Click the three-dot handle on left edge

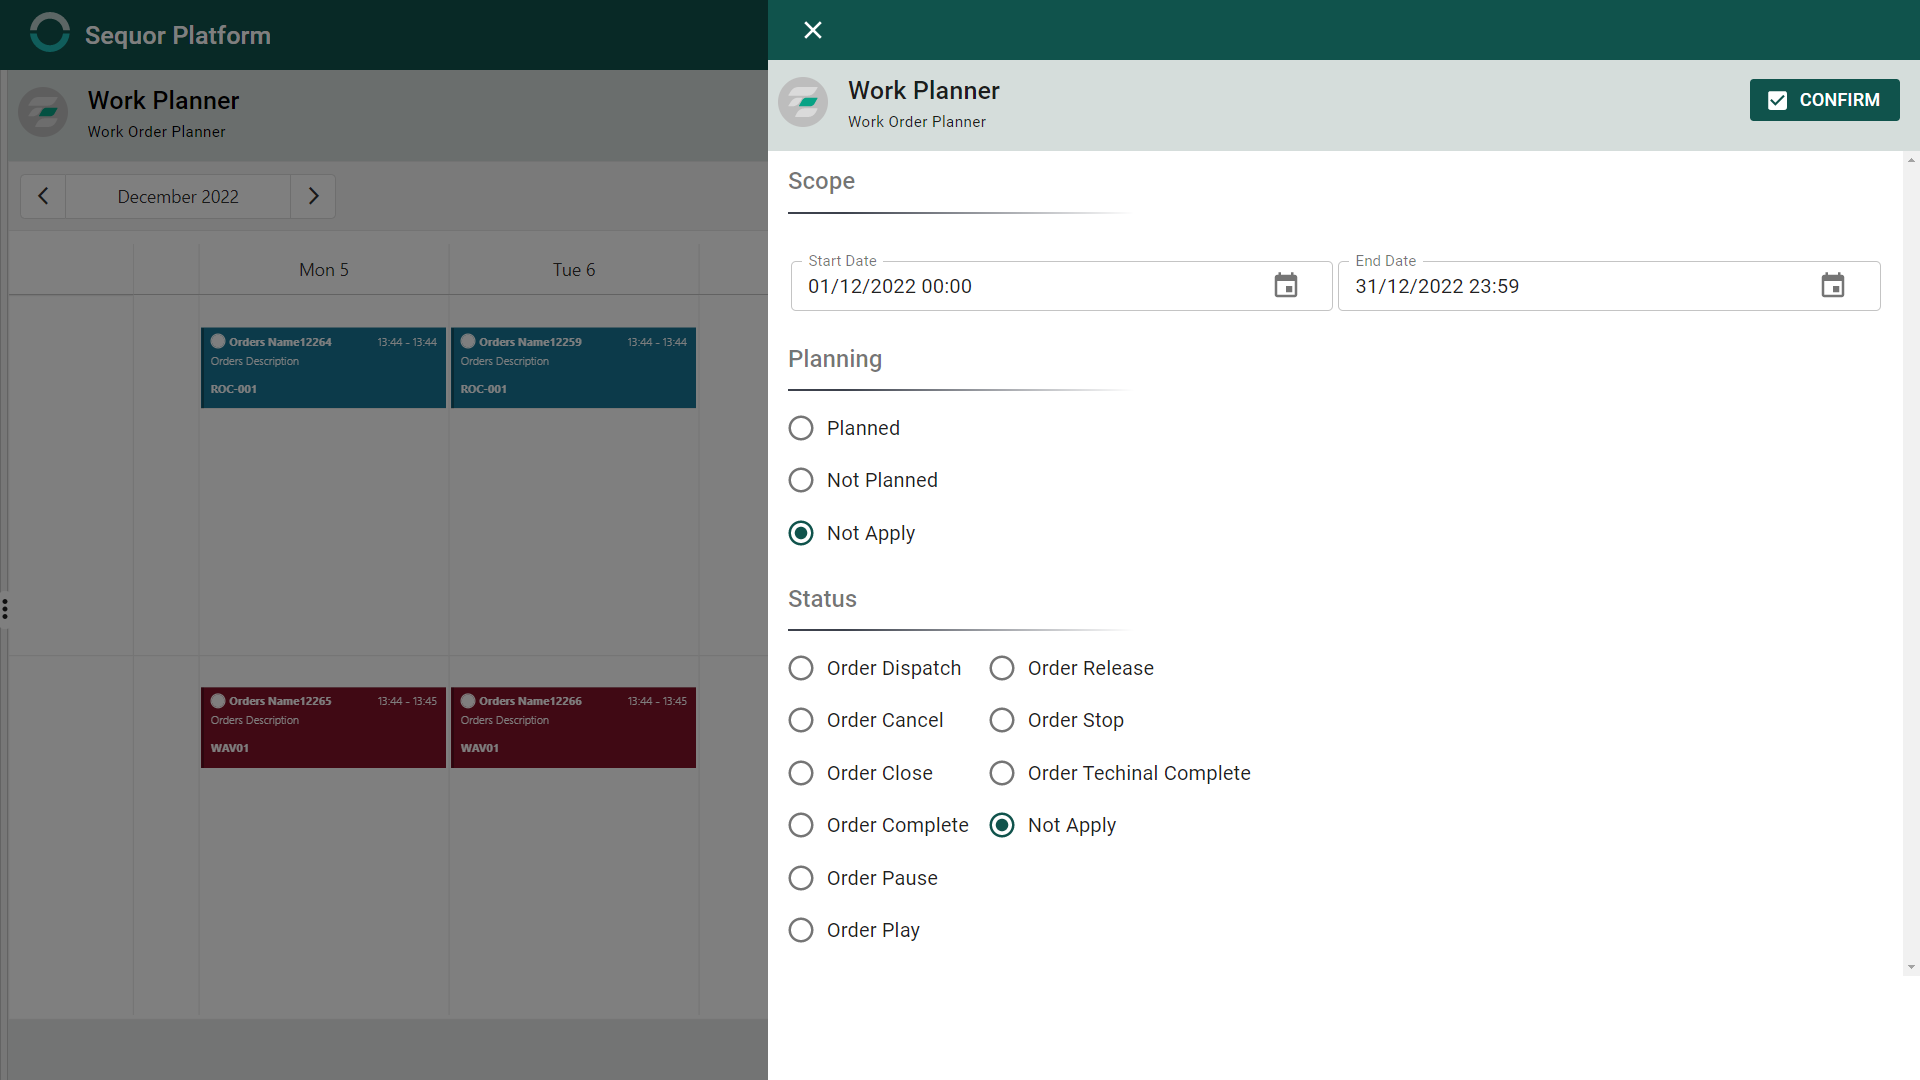[x=5, y=609]
